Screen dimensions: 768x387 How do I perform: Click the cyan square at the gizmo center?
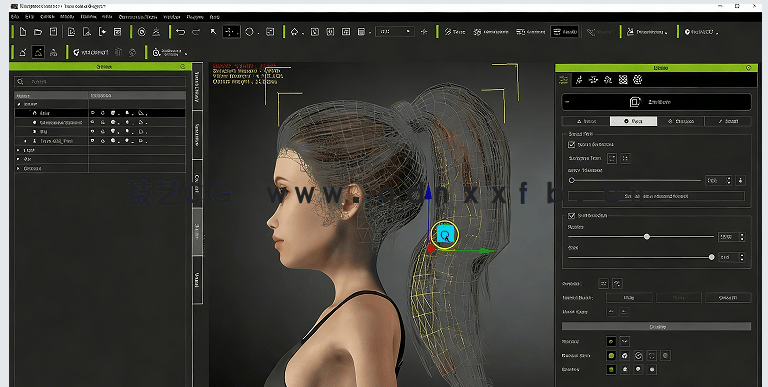click(x=445, y=235)
